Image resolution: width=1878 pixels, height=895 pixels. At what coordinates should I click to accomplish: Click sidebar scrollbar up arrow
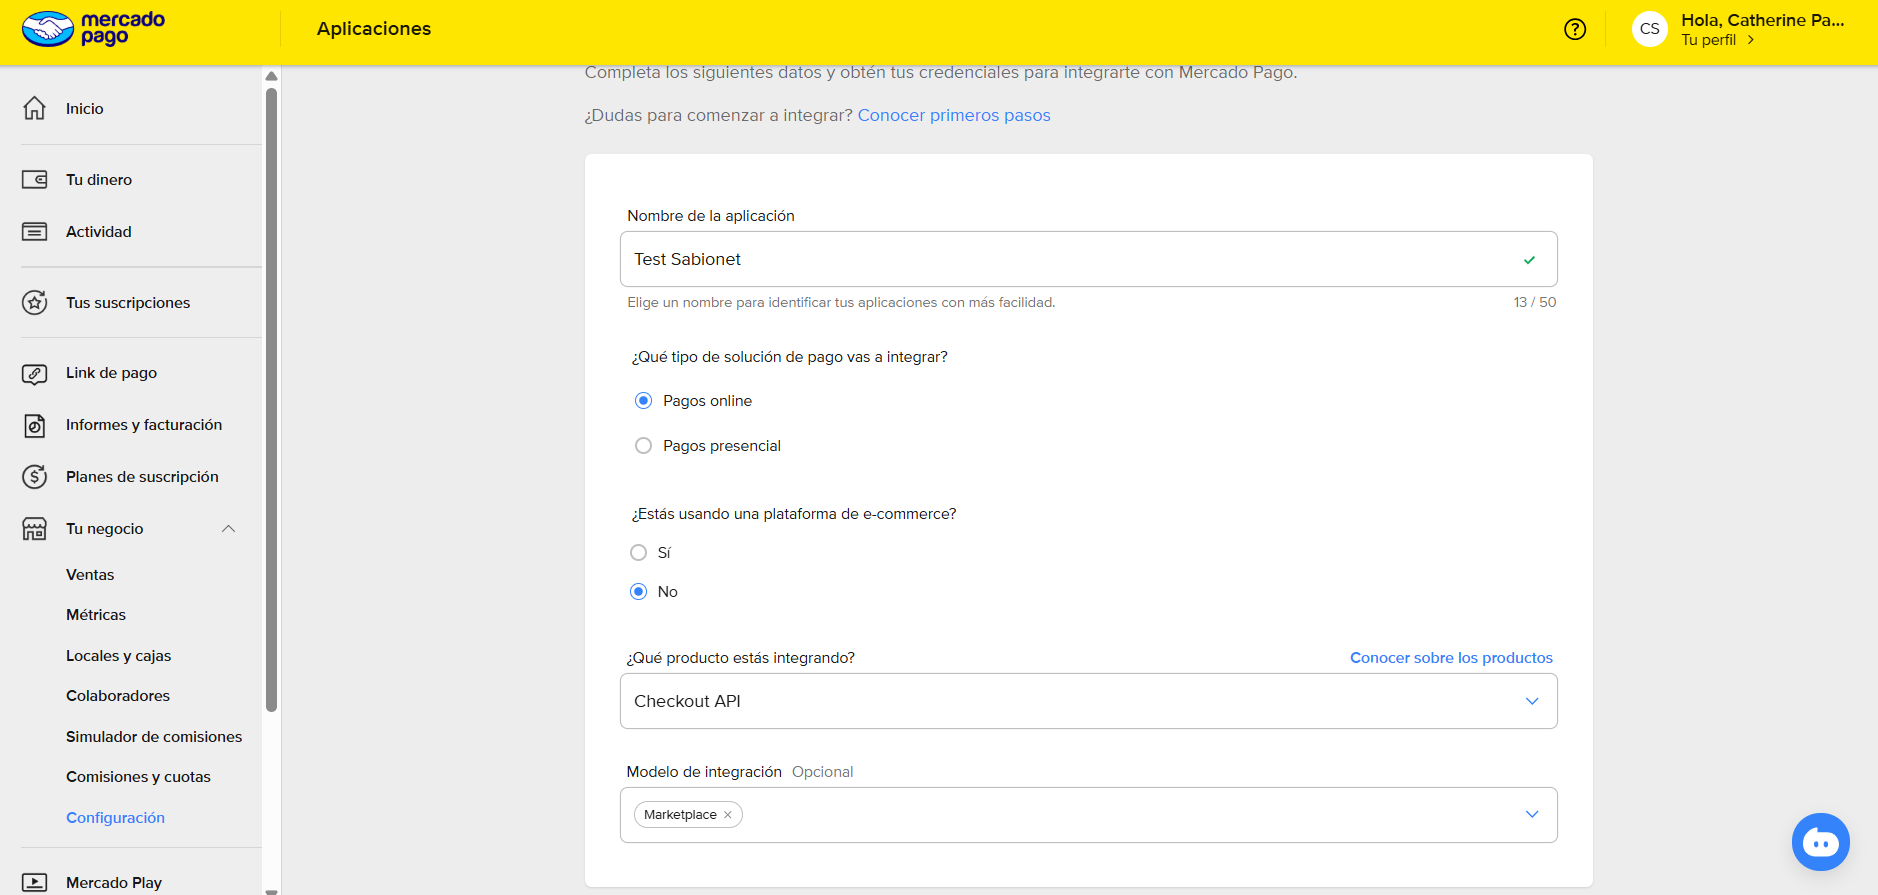[x=271, y=76]
